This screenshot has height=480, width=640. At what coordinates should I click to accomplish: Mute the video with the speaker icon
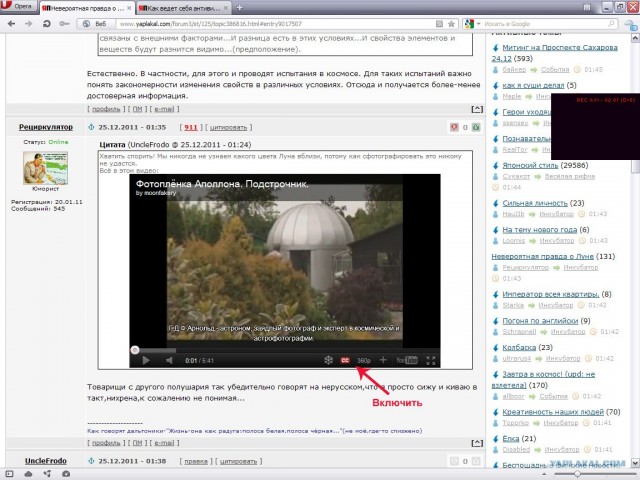tap(169, 360)
